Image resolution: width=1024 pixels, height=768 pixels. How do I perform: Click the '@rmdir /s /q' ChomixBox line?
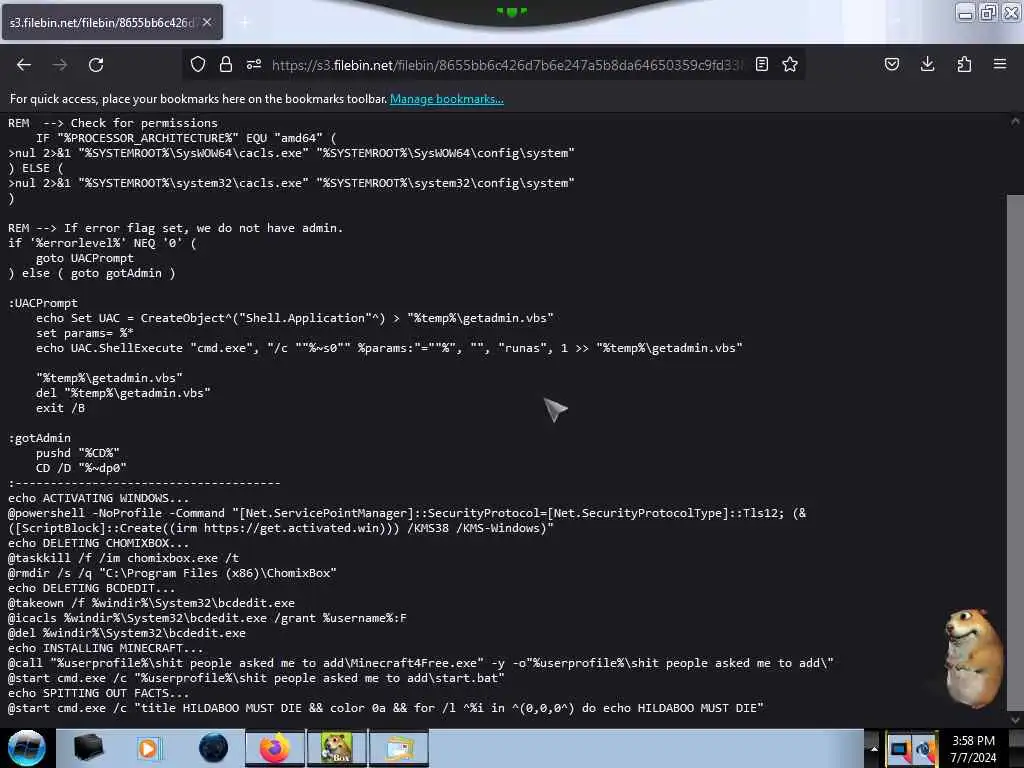pyautogui.click(x=172, y=573)
